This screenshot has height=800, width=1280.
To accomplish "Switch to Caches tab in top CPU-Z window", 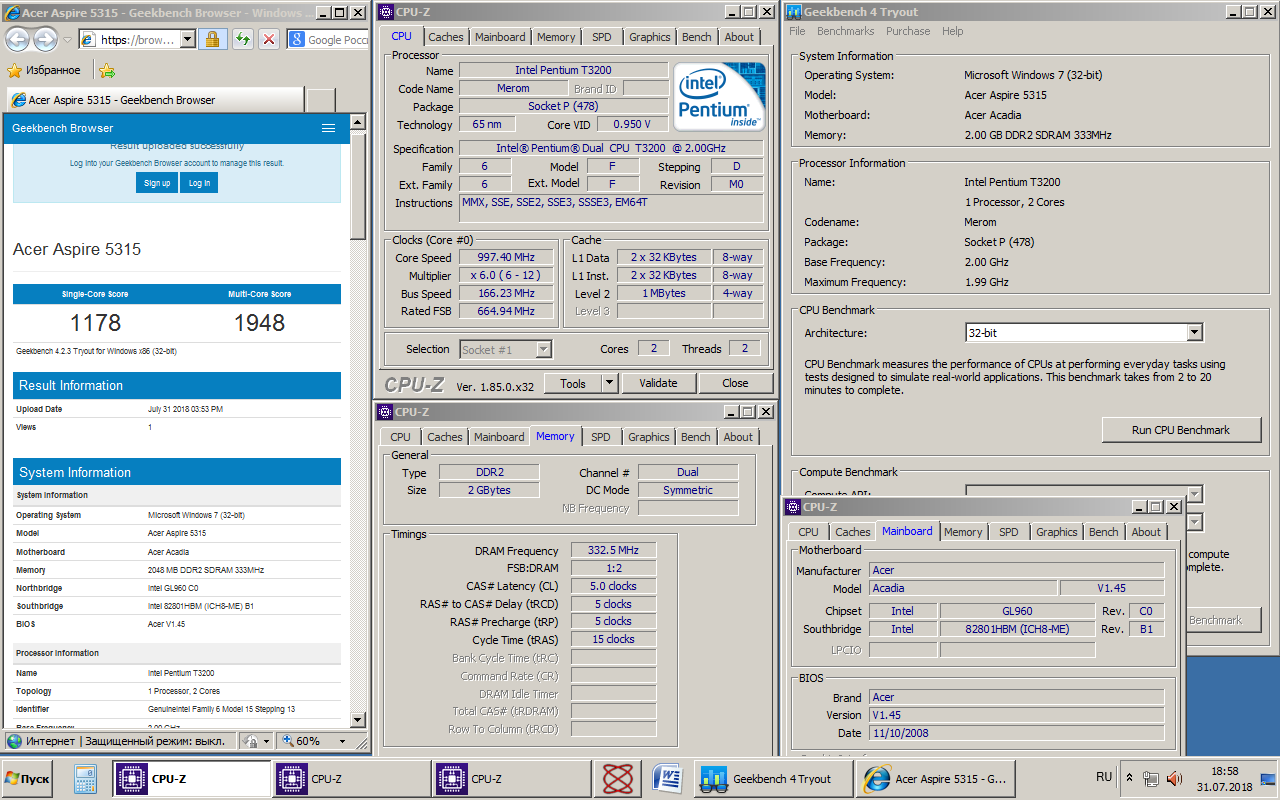I will pyautogui.click(x=446, y=37).
